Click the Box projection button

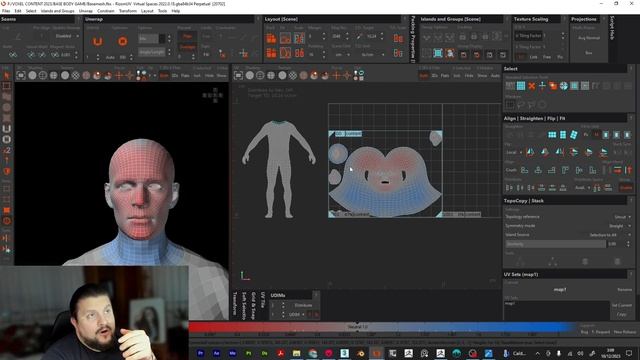point(589,53)
